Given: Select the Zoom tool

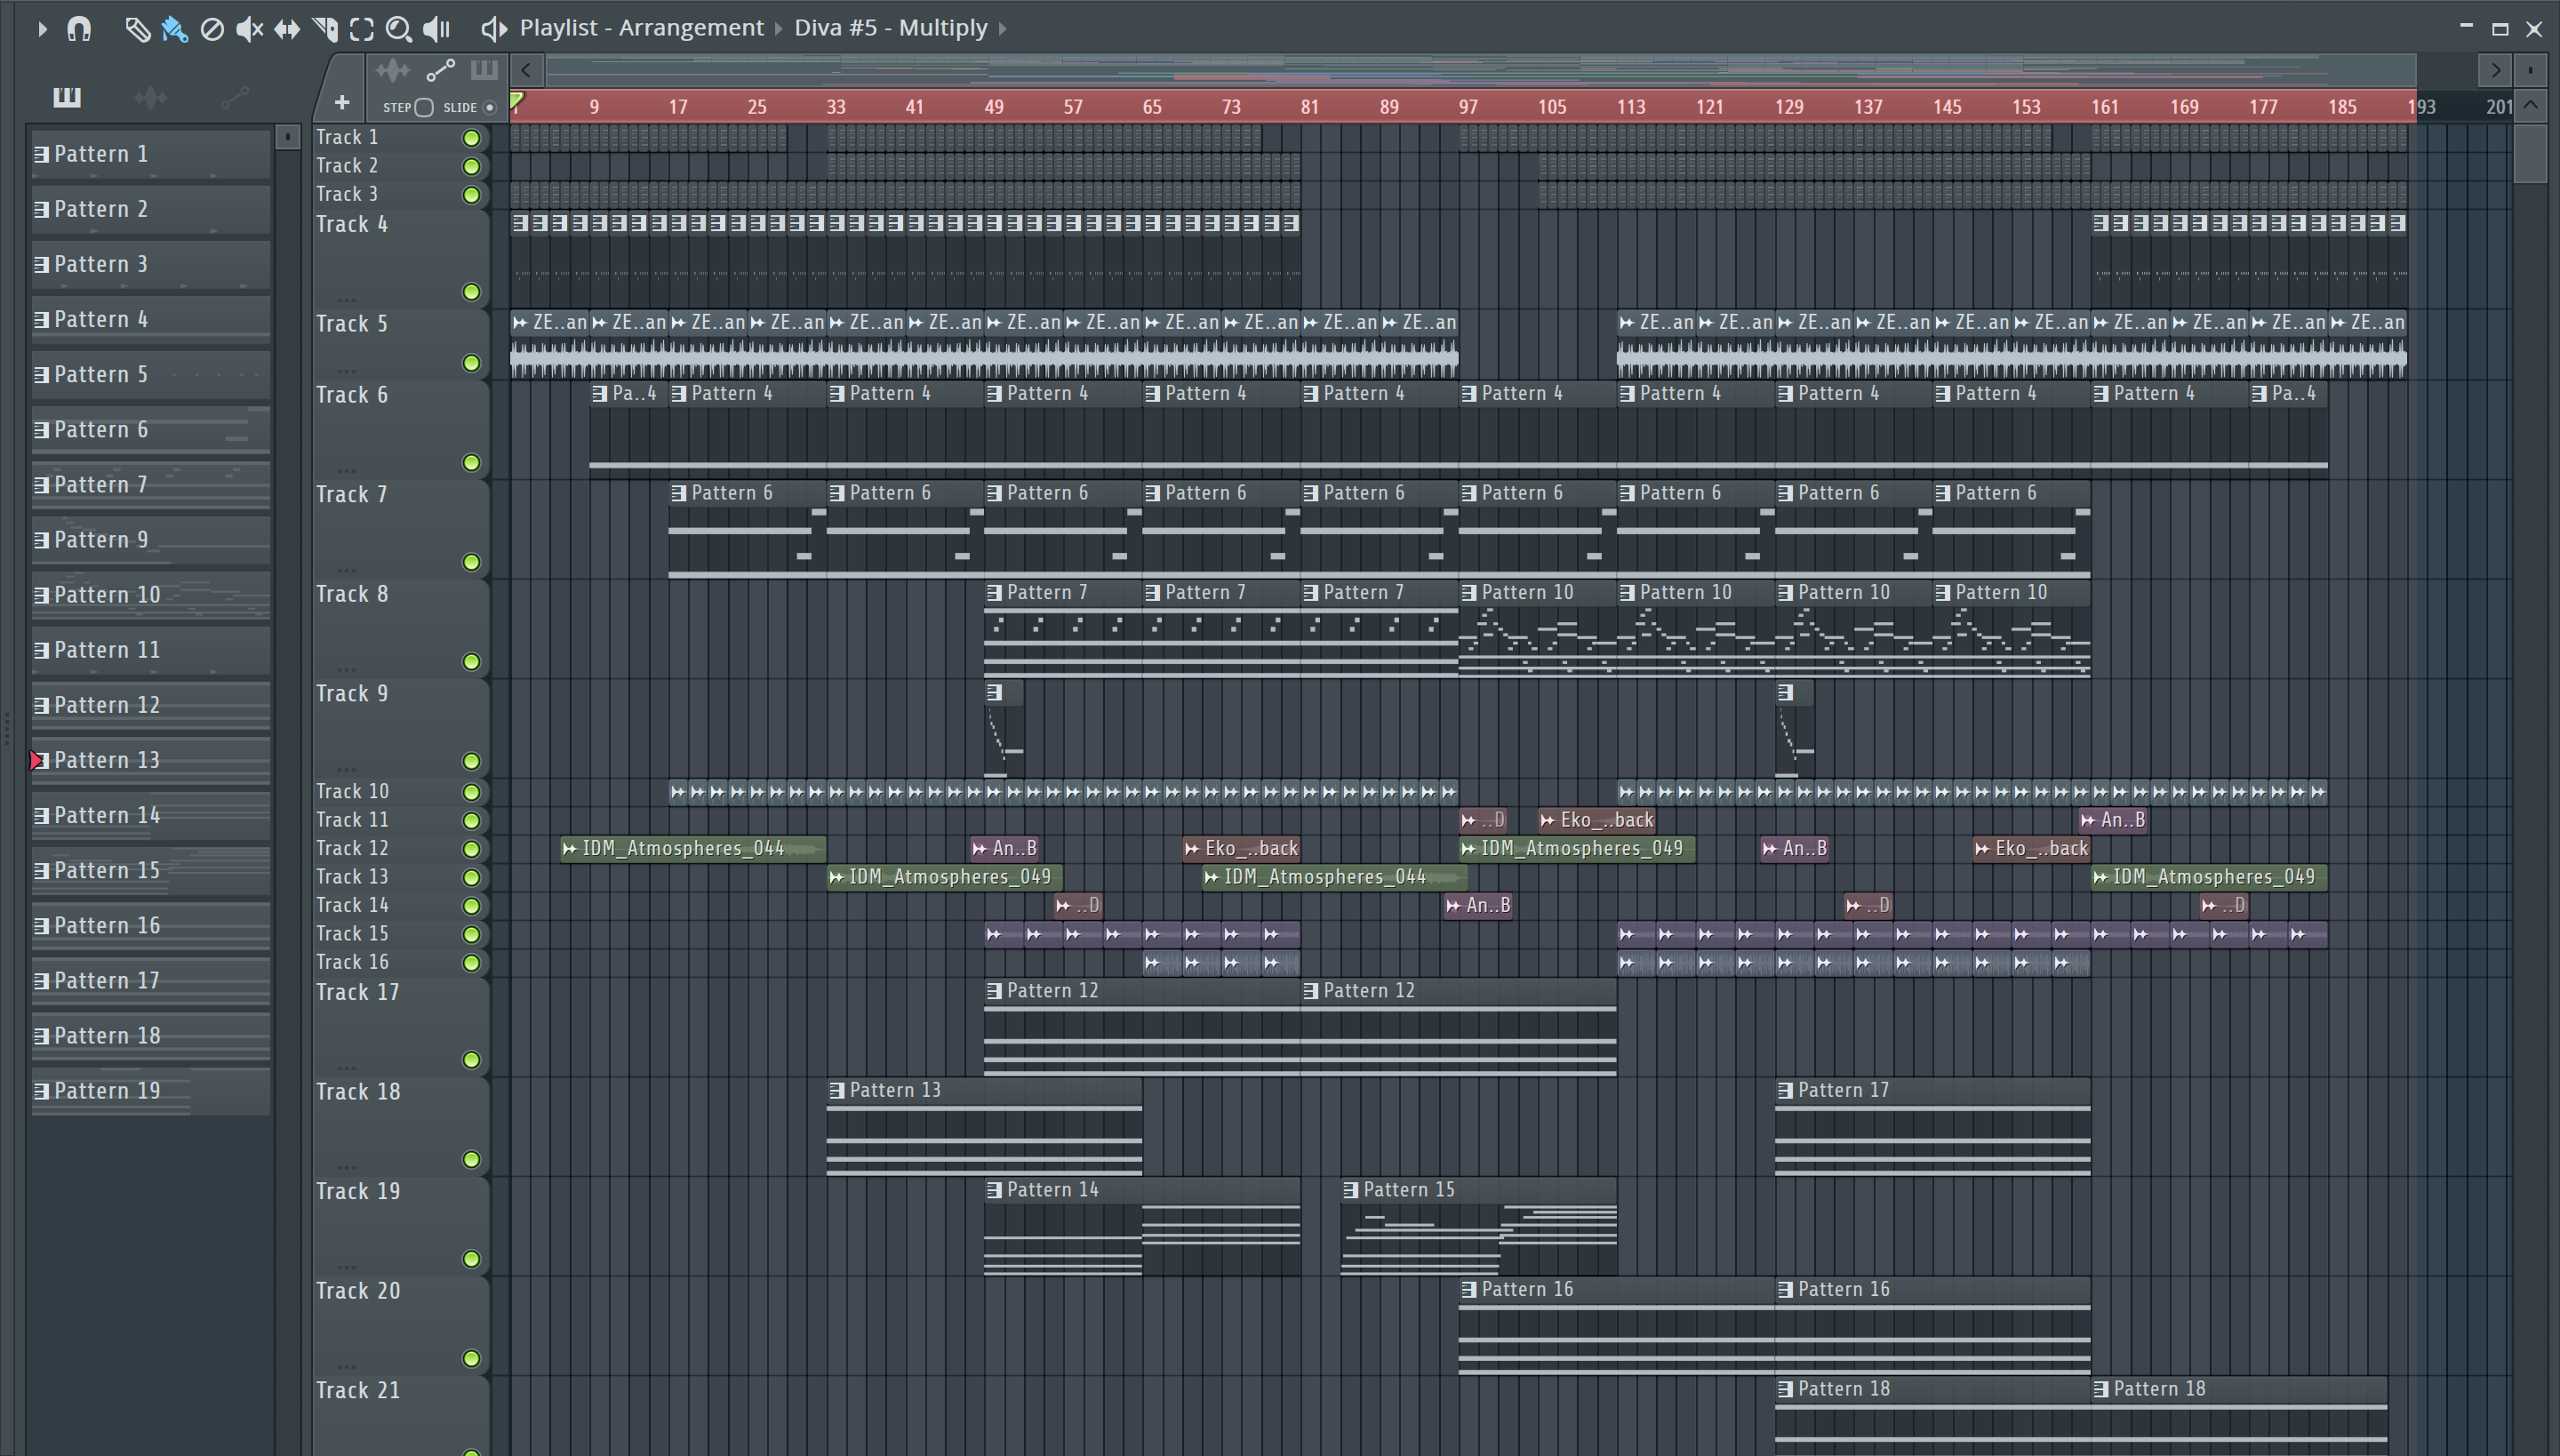Looking at the screenshot, I should pyautogui.click(x=399, y=29).
